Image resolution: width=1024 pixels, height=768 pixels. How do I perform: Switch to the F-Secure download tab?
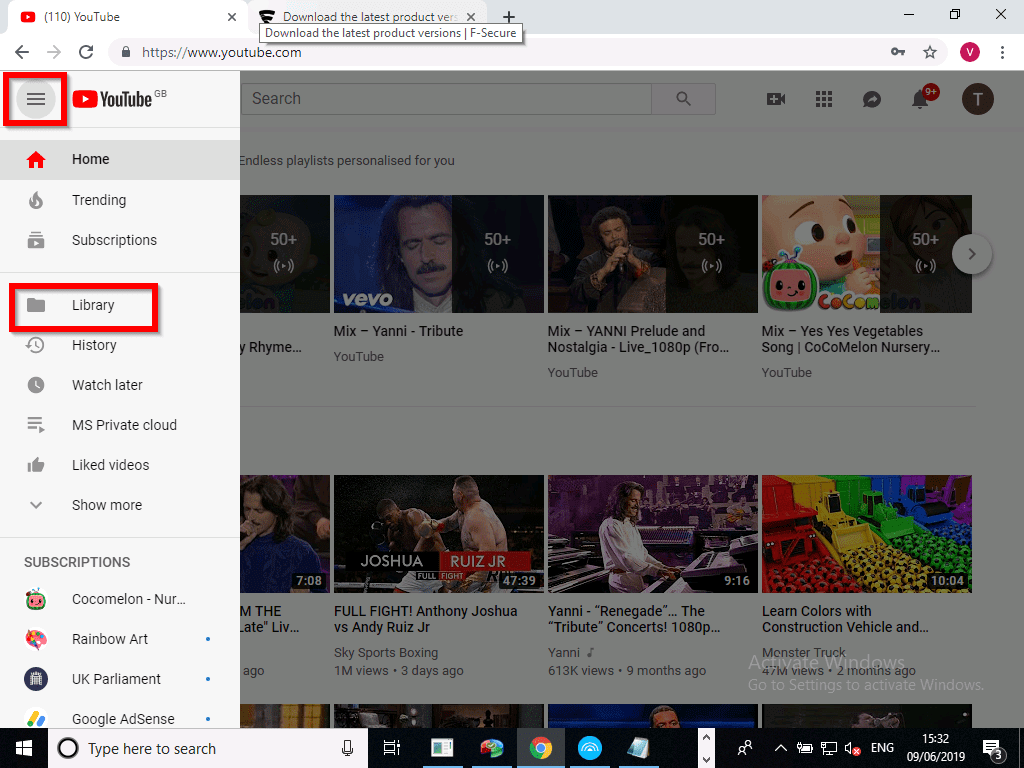click(x=369, y=17)
